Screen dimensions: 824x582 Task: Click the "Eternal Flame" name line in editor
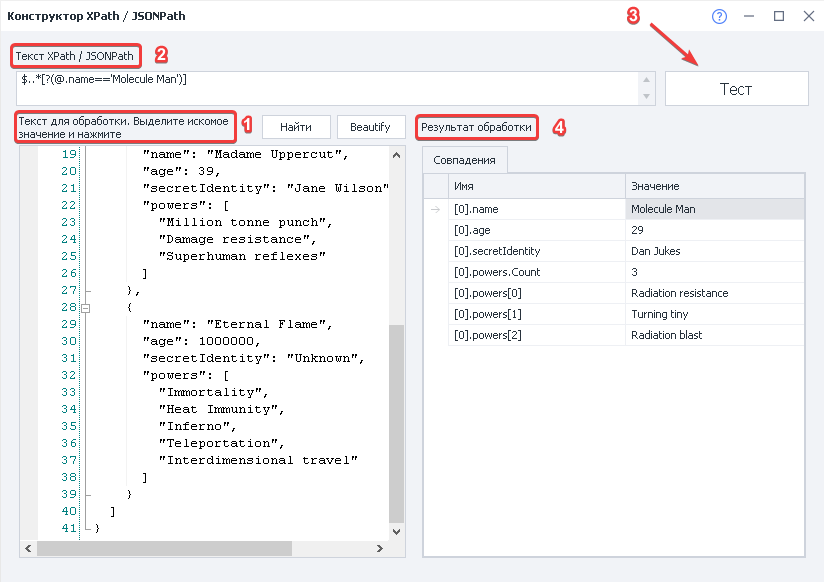pyautogui.click(x=236, y=324)
